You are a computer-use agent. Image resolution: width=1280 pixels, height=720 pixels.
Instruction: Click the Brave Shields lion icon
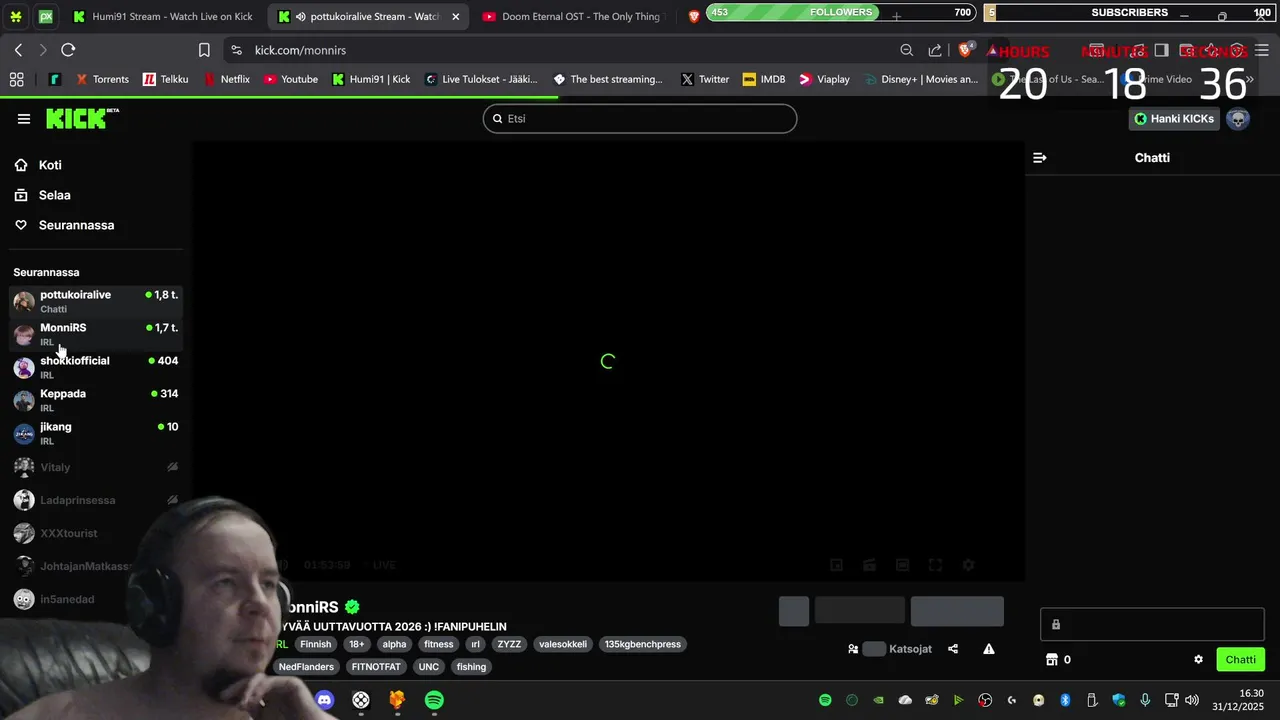click(x=965, y=49)
